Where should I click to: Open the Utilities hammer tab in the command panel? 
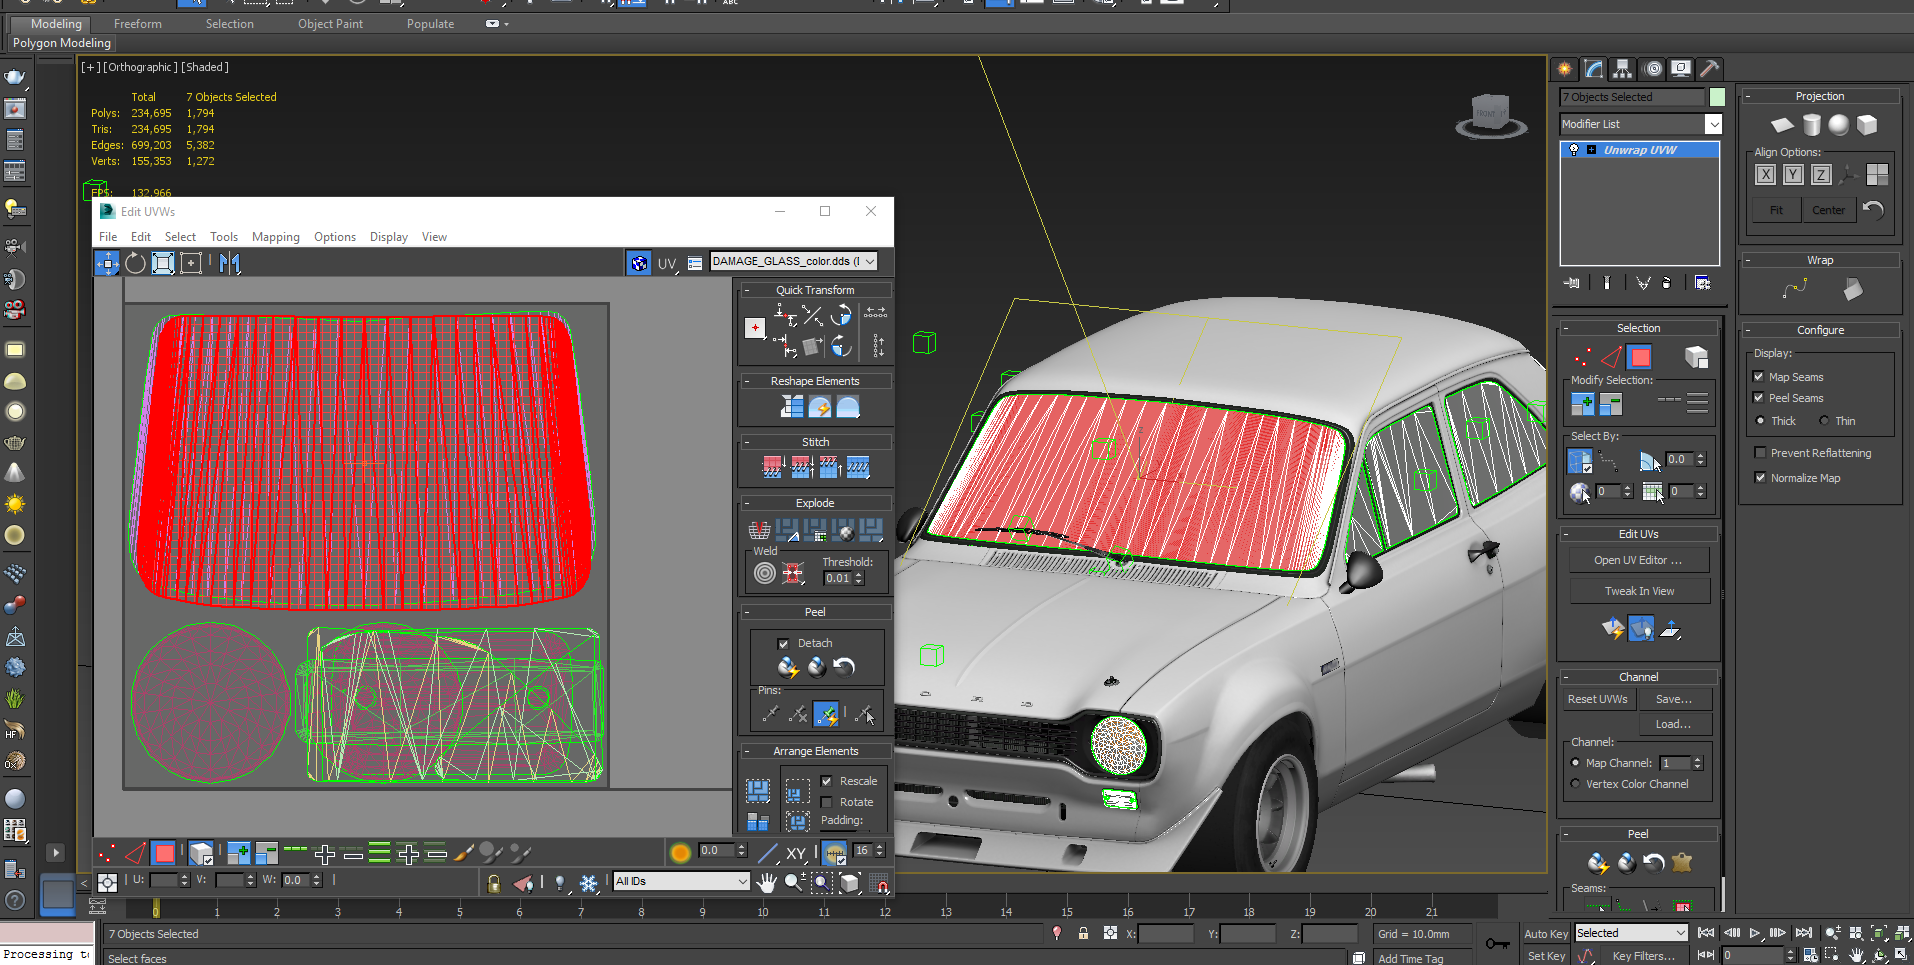pyautogui.click(x=1710, y=69)
